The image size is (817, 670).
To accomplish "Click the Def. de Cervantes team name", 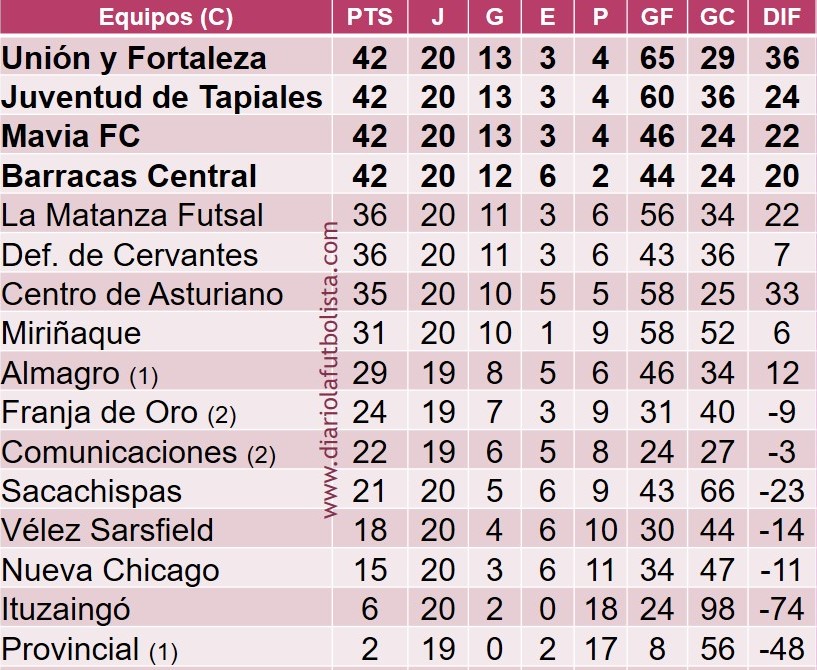I will pyautogui.click(x=130, y=255).
